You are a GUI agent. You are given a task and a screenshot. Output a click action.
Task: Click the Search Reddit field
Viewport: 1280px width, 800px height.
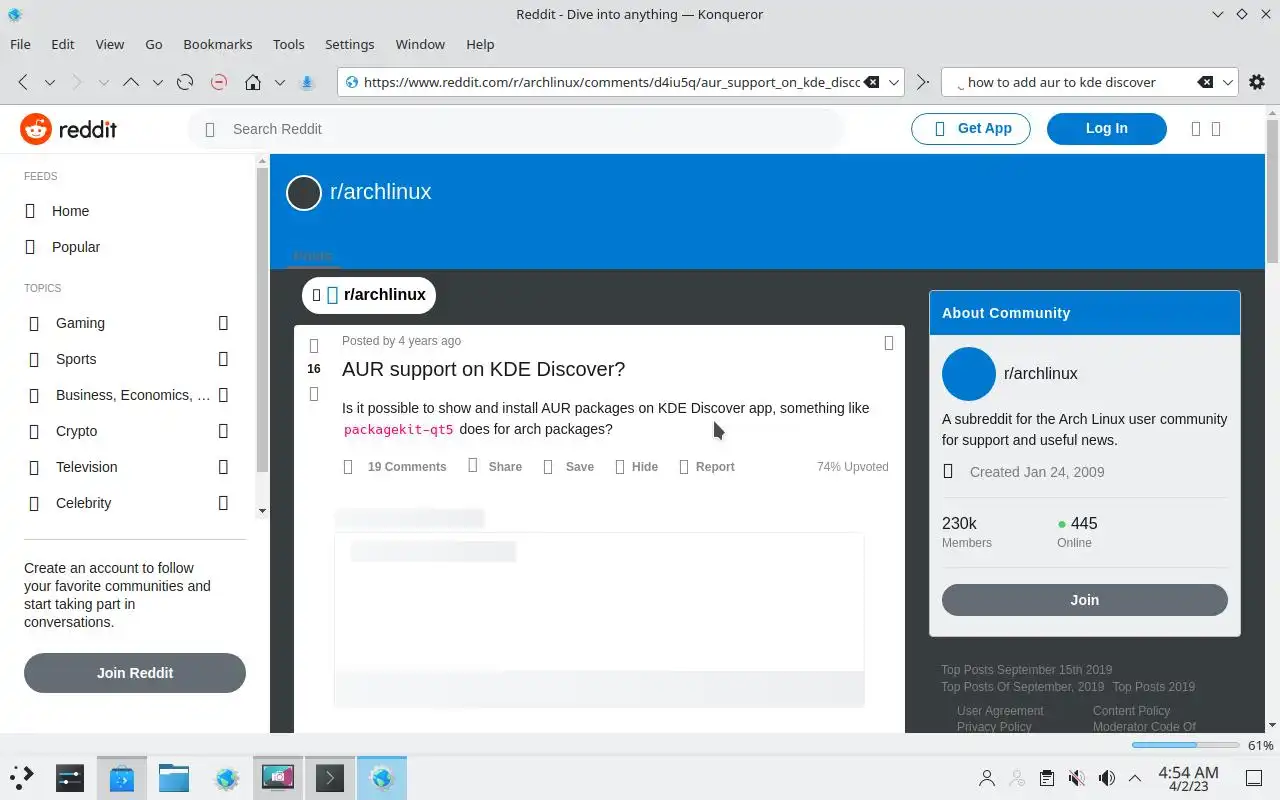pos(516,129)
